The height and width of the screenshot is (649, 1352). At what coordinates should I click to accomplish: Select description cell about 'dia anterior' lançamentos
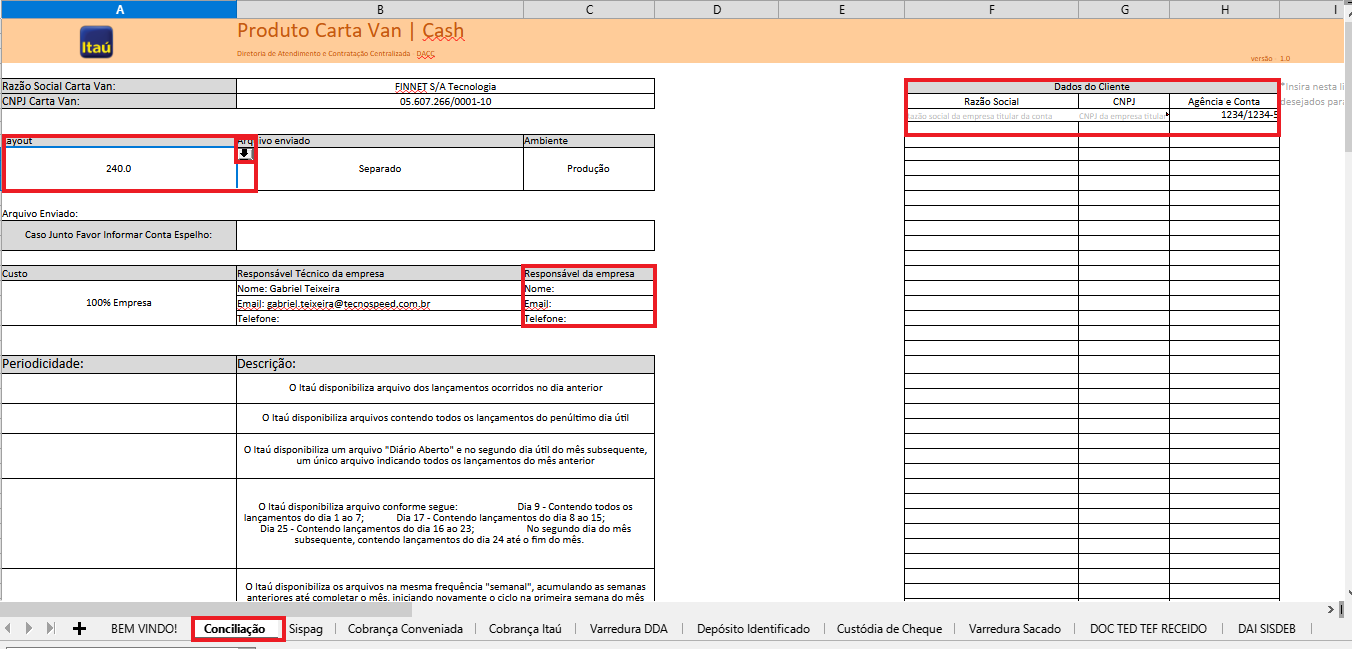pos(446,388)
